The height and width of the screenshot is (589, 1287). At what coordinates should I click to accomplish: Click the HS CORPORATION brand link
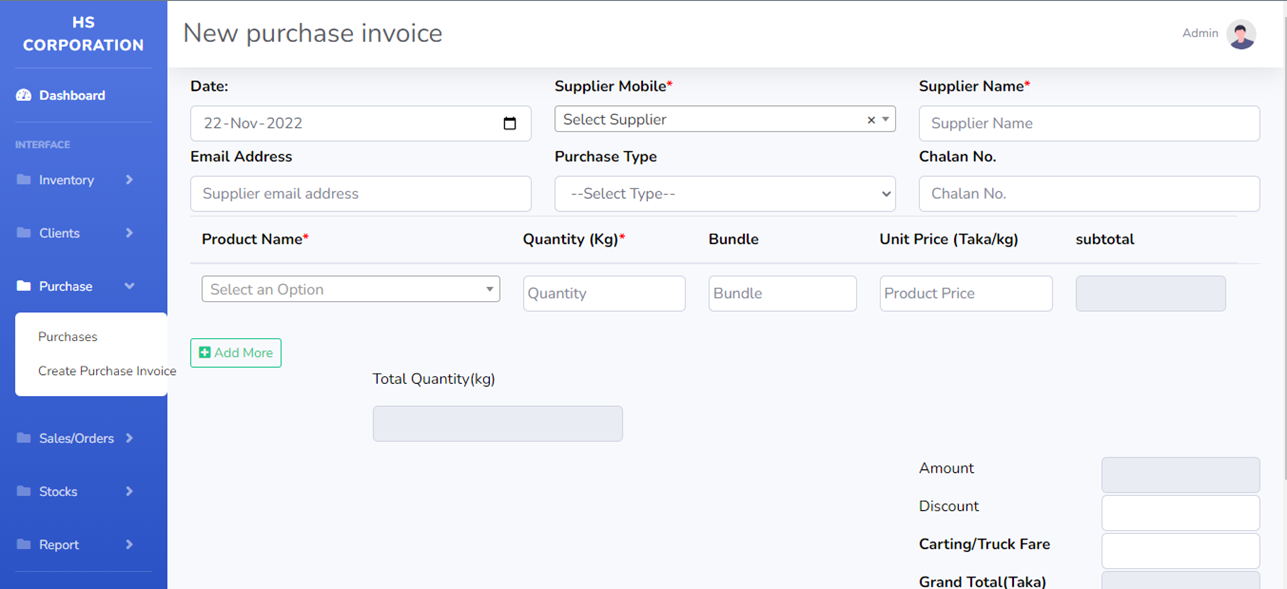pos(83,34)
